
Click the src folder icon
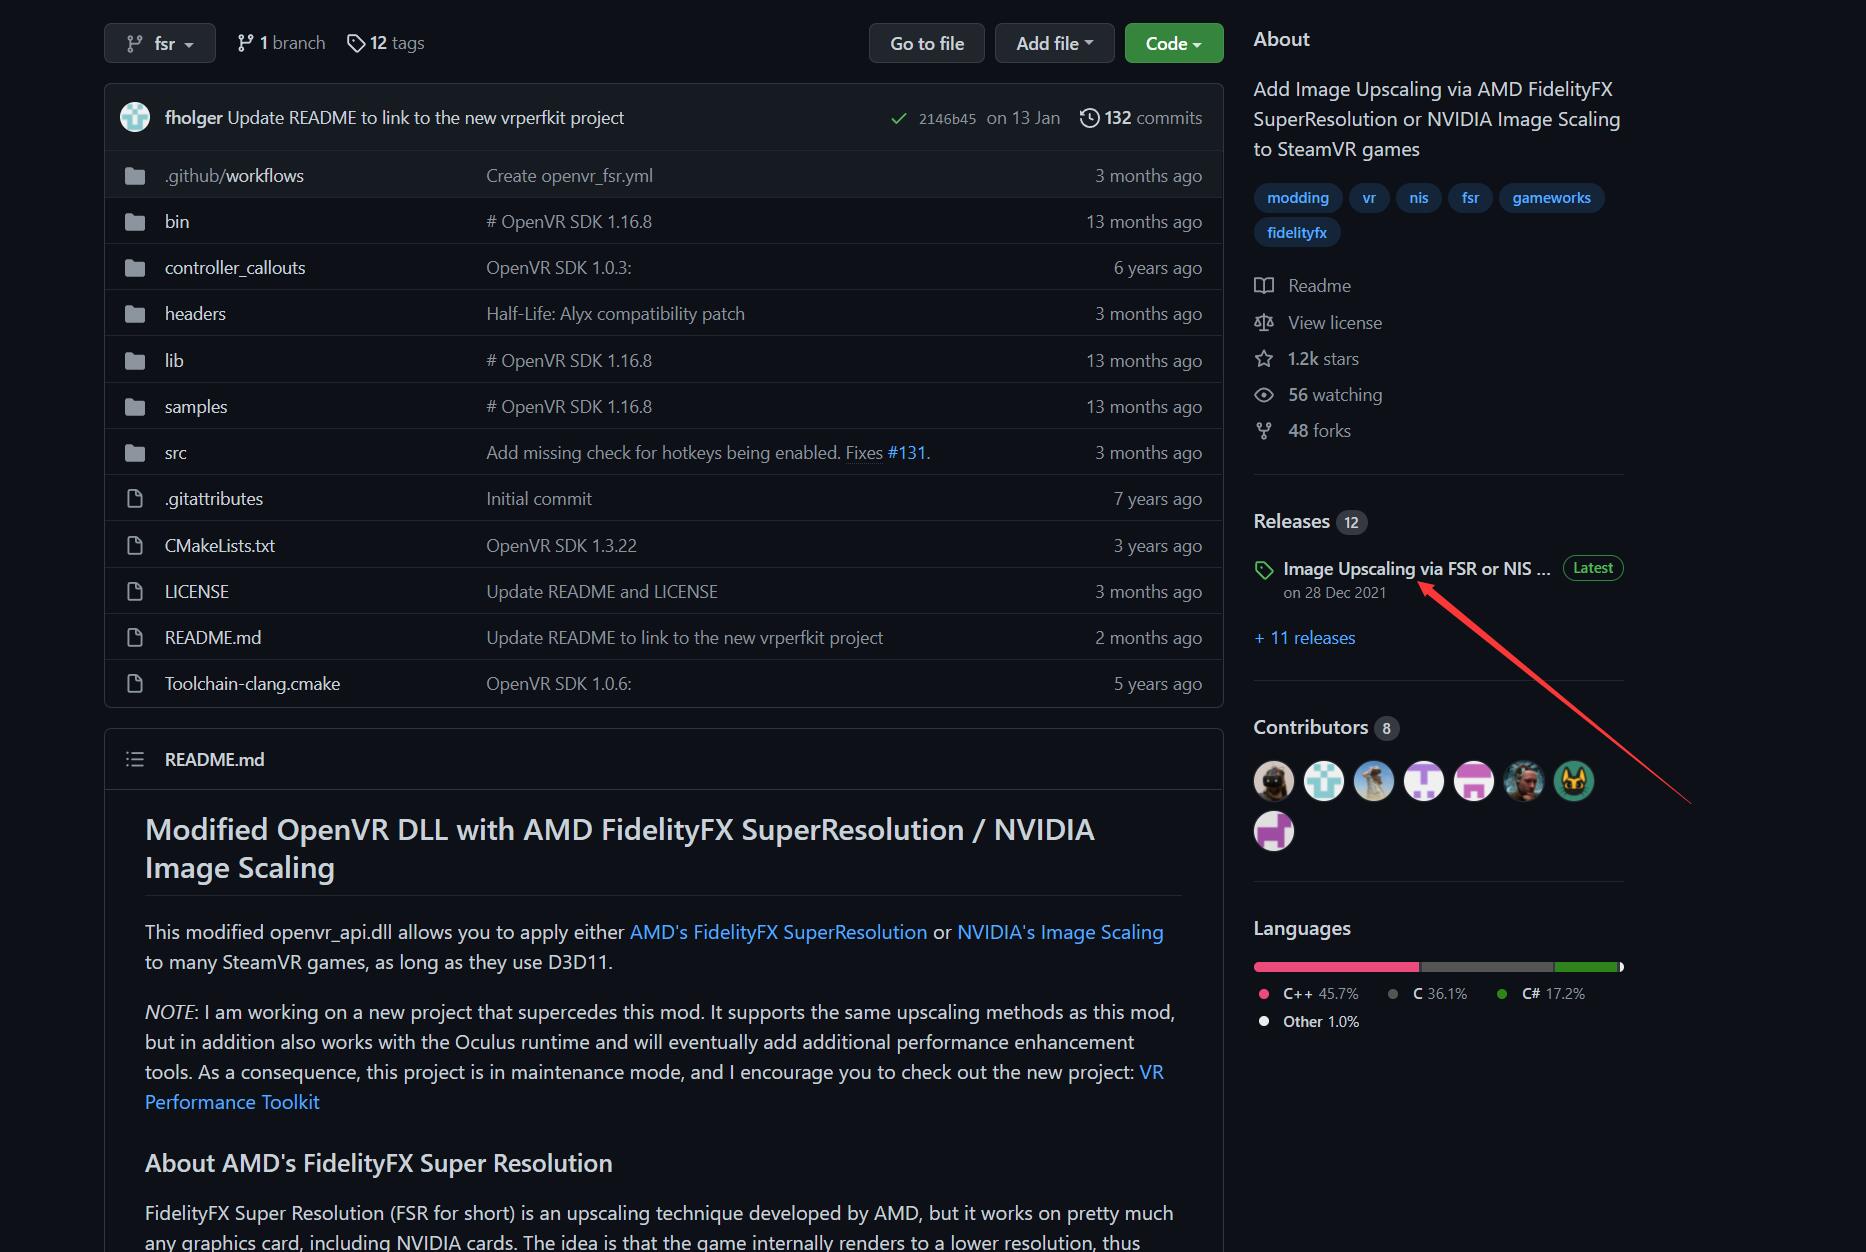point(135,453)
